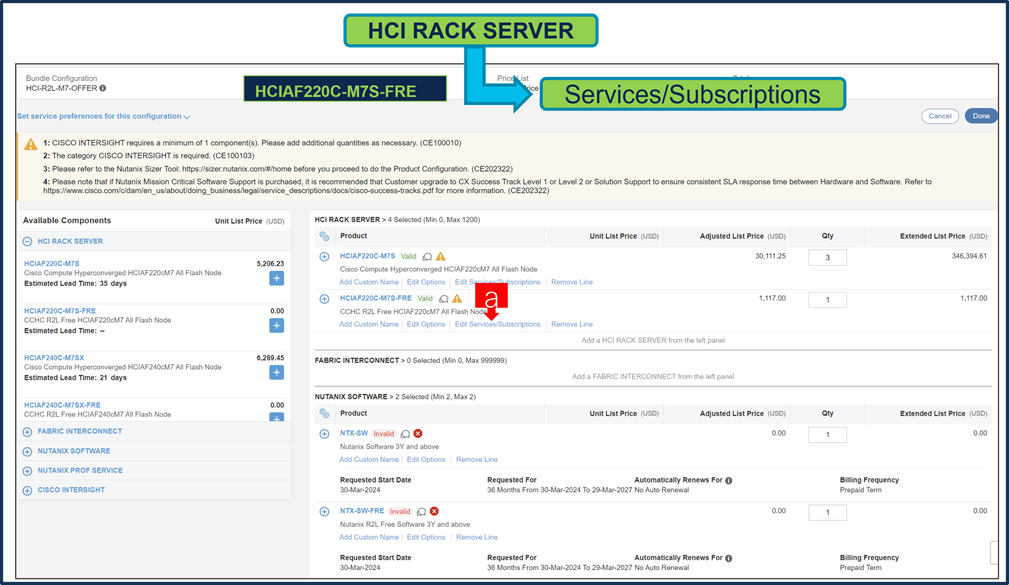Viewport: 1009px width, 585px height.
Task: Click Add Custom Name for NTX-SW-FRE
Action: point(369,537)
